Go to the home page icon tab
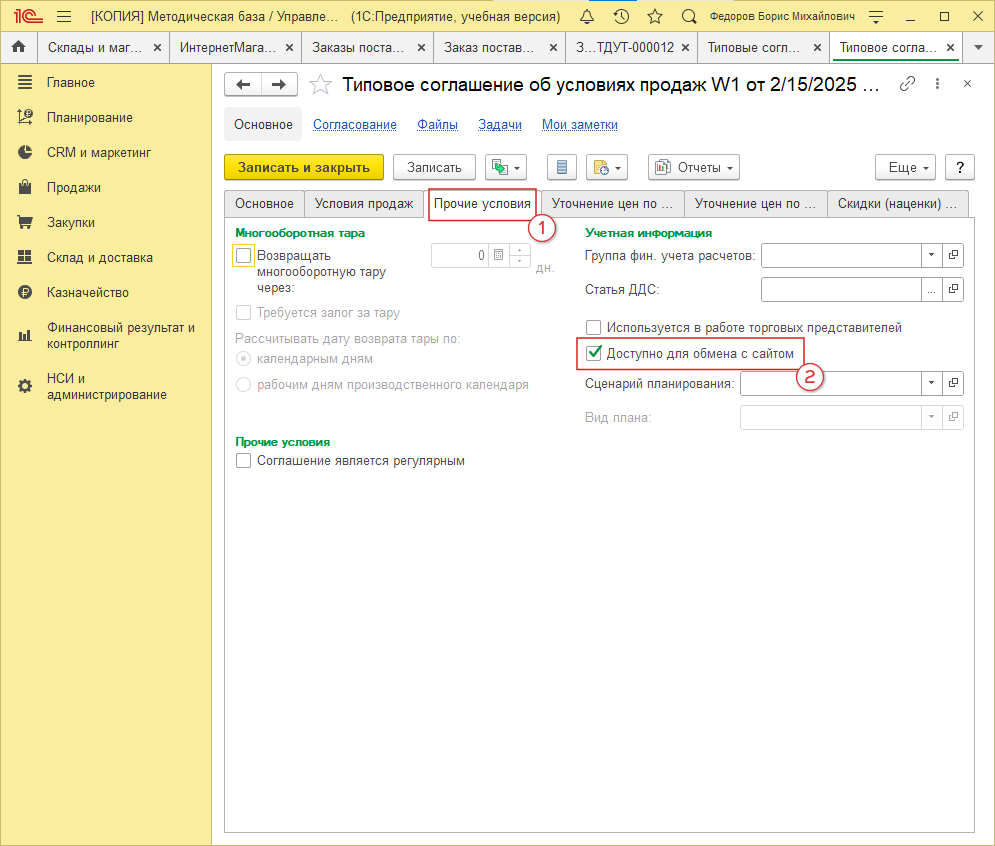Image resolution: width=995 pixels, height=846 pixels. click(18, 47)
